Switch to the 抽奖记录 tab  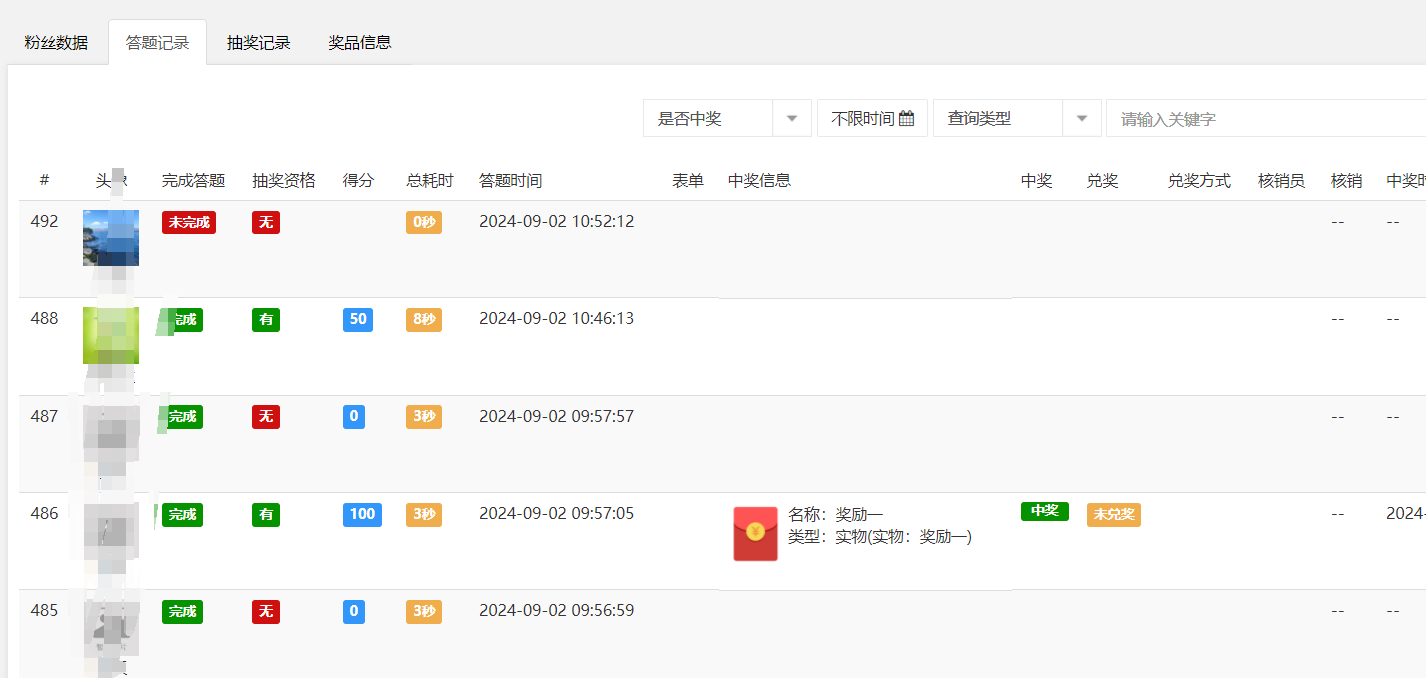coord(258,43)
